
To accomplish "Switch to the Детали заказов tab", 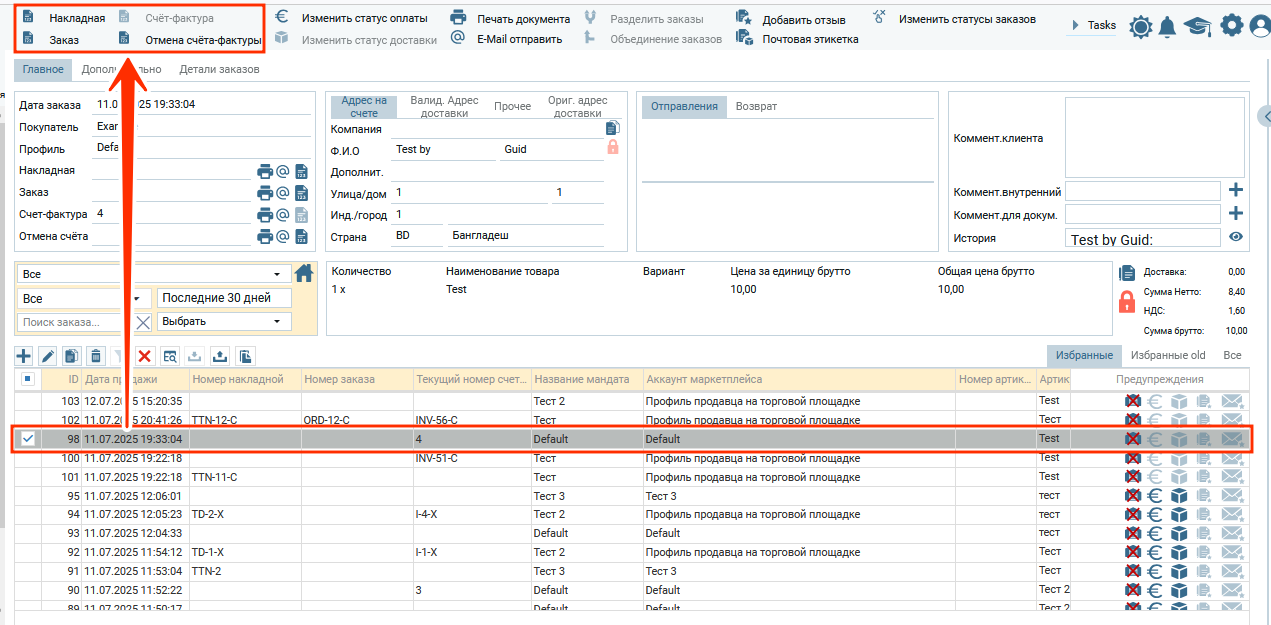I will click(219, 69).
